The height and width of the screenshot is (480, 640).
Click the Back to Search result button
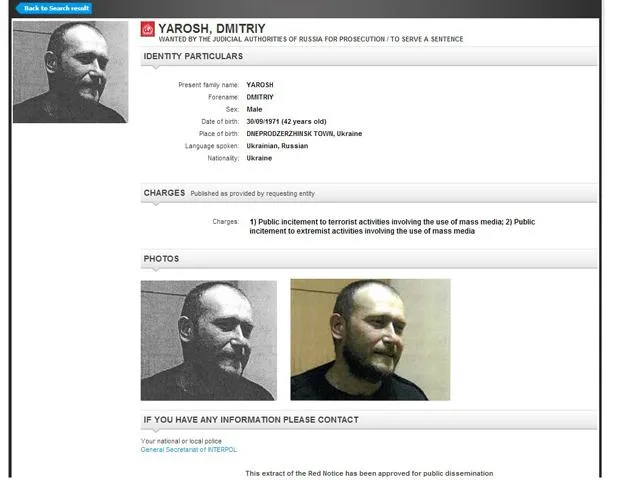(x=54, y=8)
